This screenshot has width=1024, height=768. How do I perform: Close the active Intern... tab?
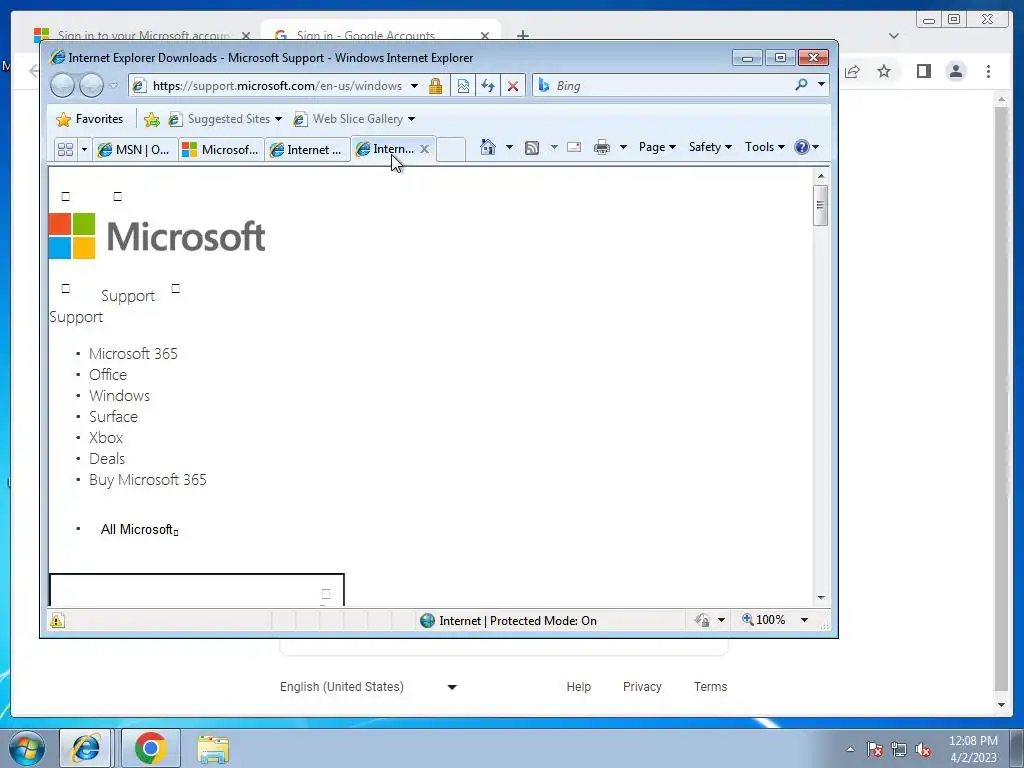(424, 149)
